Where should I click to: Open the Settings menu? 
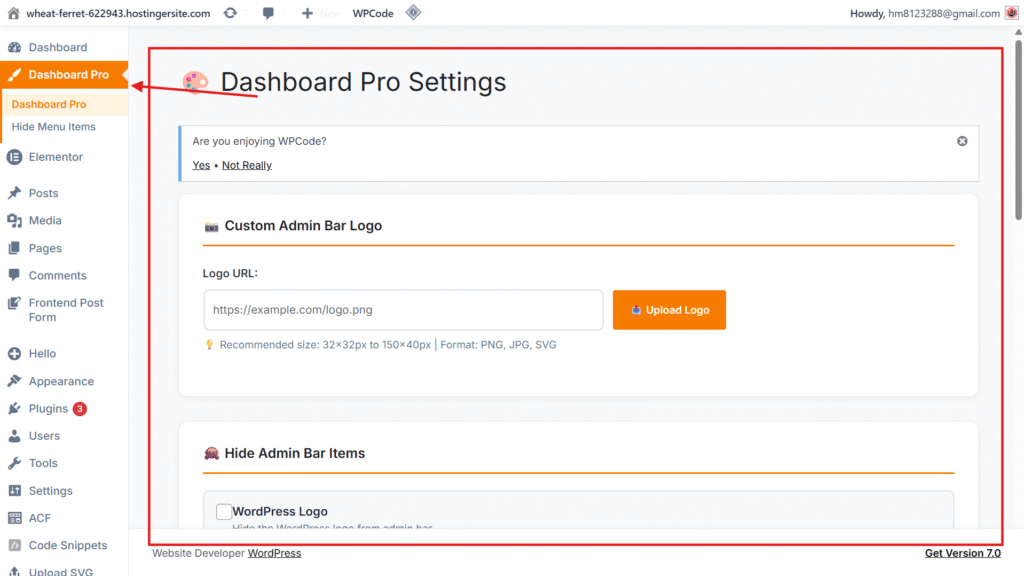pyautogui.click(x=50, y=490)
